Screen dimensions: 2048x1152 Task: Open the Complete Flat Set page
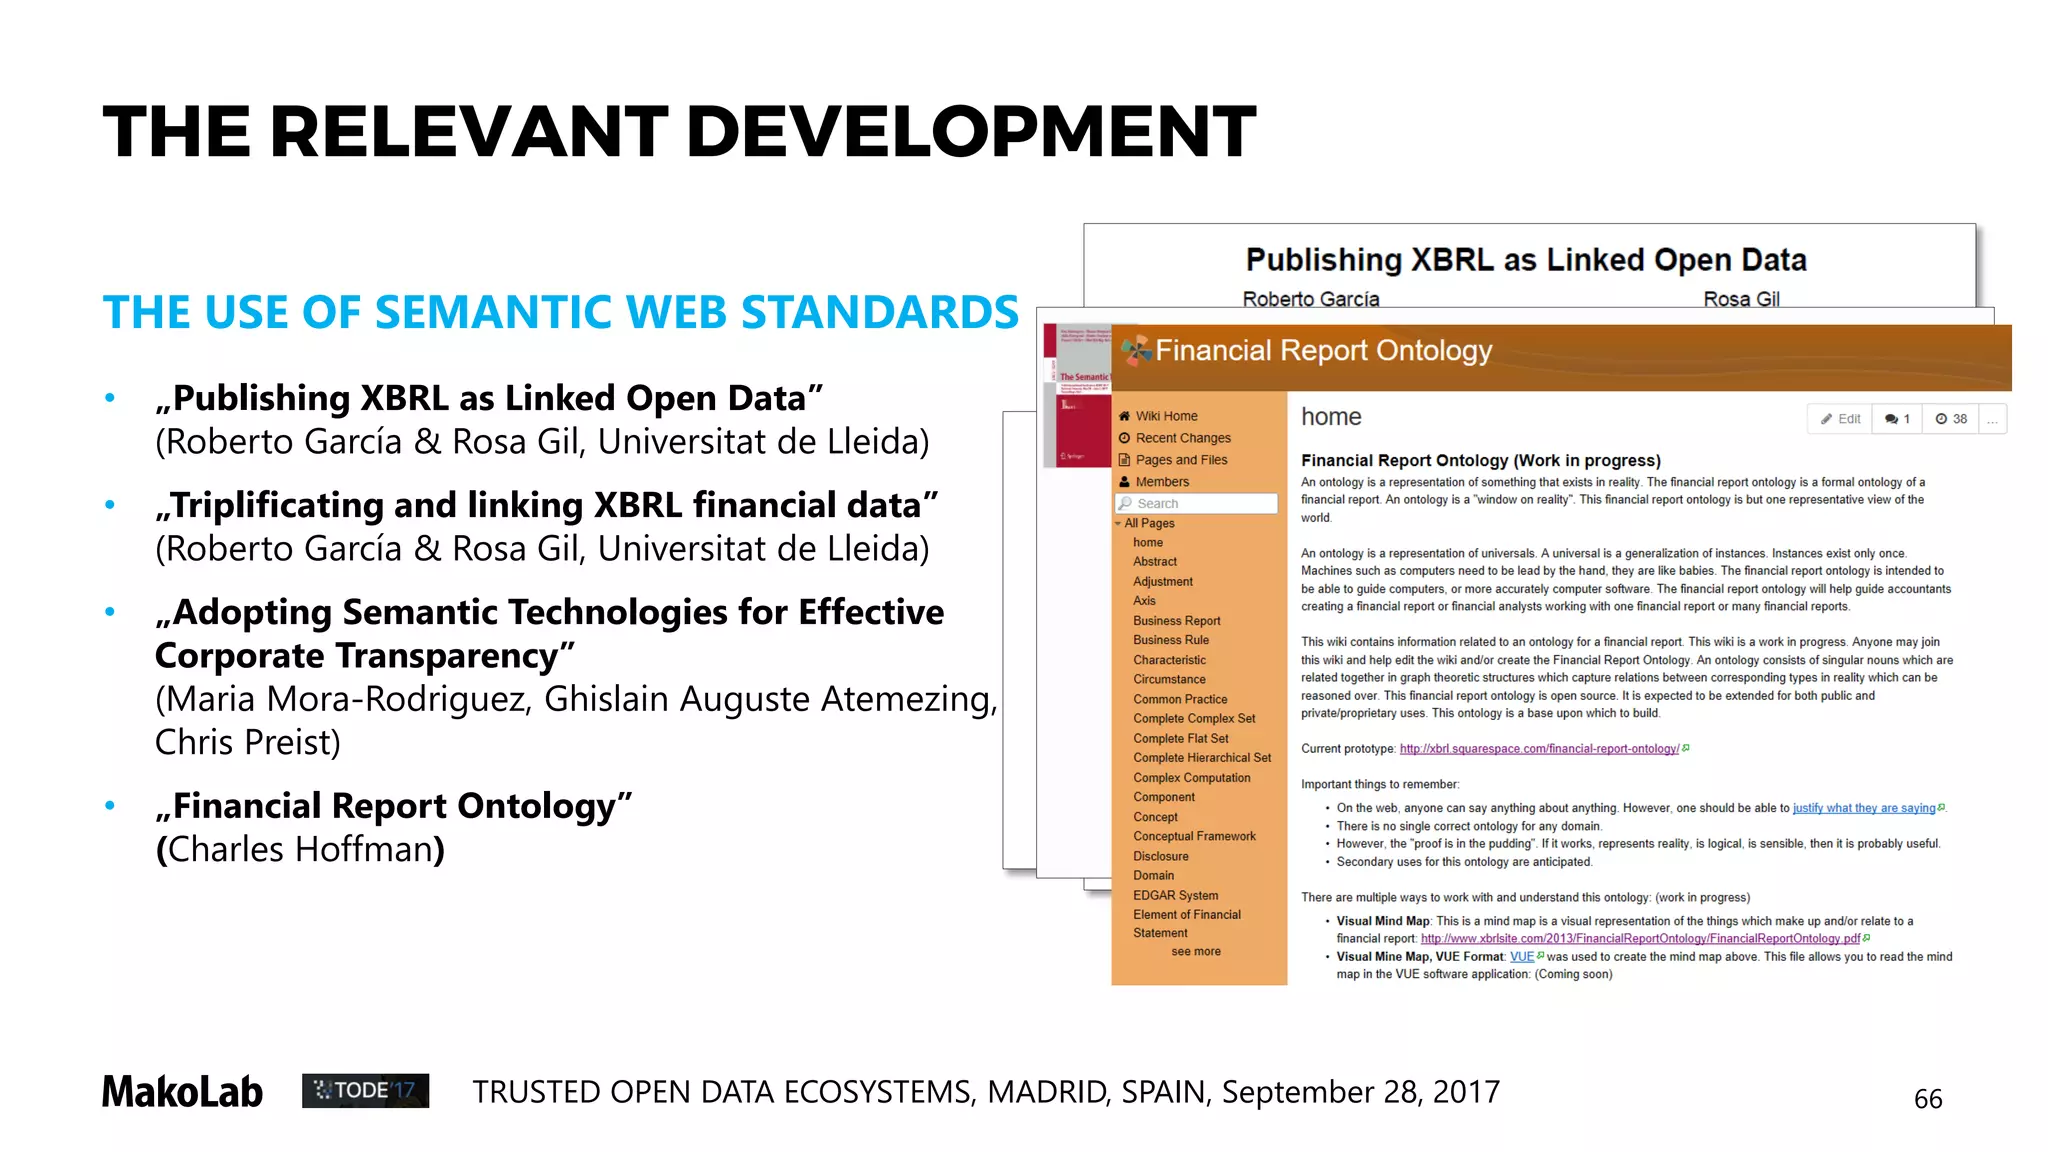1181,738
